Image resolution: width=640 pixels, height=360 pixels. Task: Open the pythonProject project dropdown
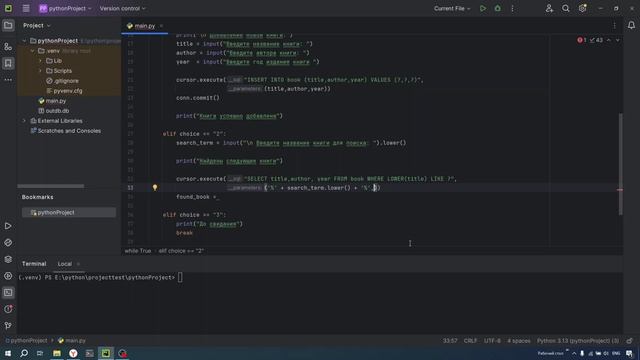65,8
